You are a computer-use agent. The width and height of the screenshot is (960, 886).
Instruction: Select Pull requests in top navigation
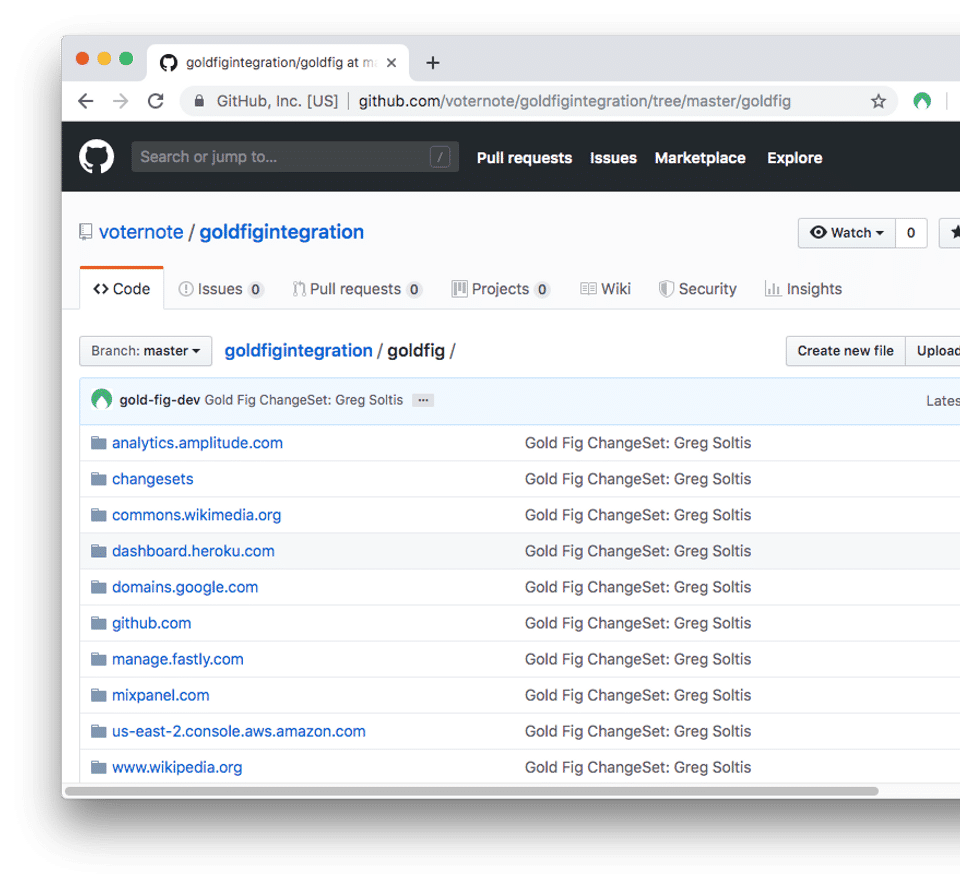tap(524, 158)
